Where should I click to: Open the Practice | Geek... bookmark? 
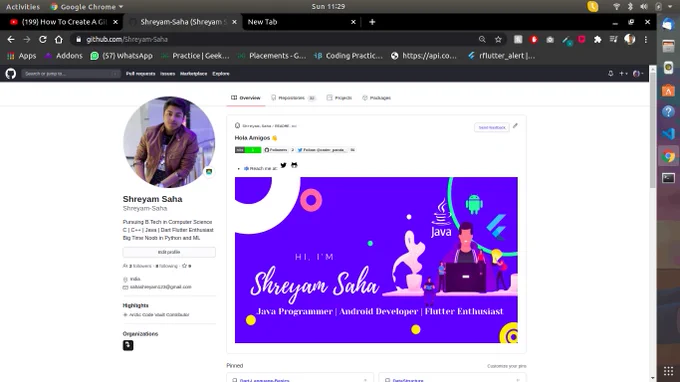pyautogui.click(x=195, y=56)
